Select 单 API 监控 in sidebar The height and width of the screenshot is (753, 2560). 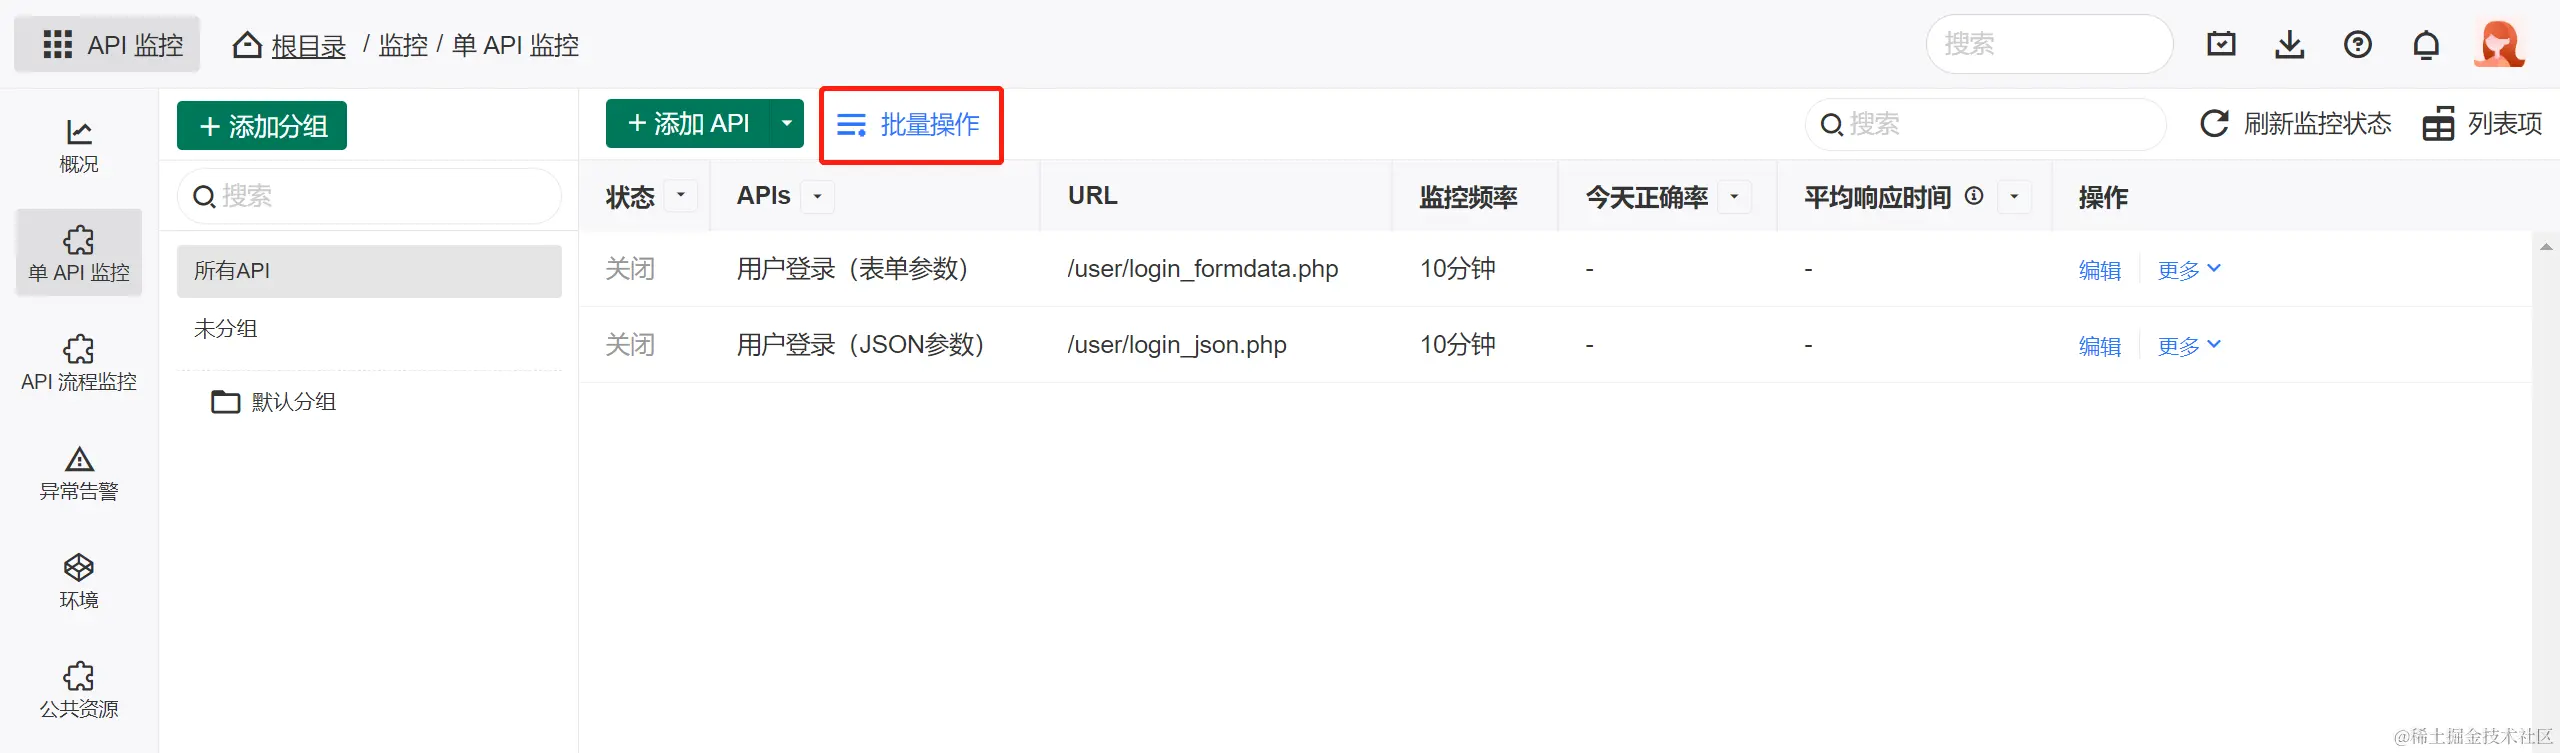tap(79, 253)
